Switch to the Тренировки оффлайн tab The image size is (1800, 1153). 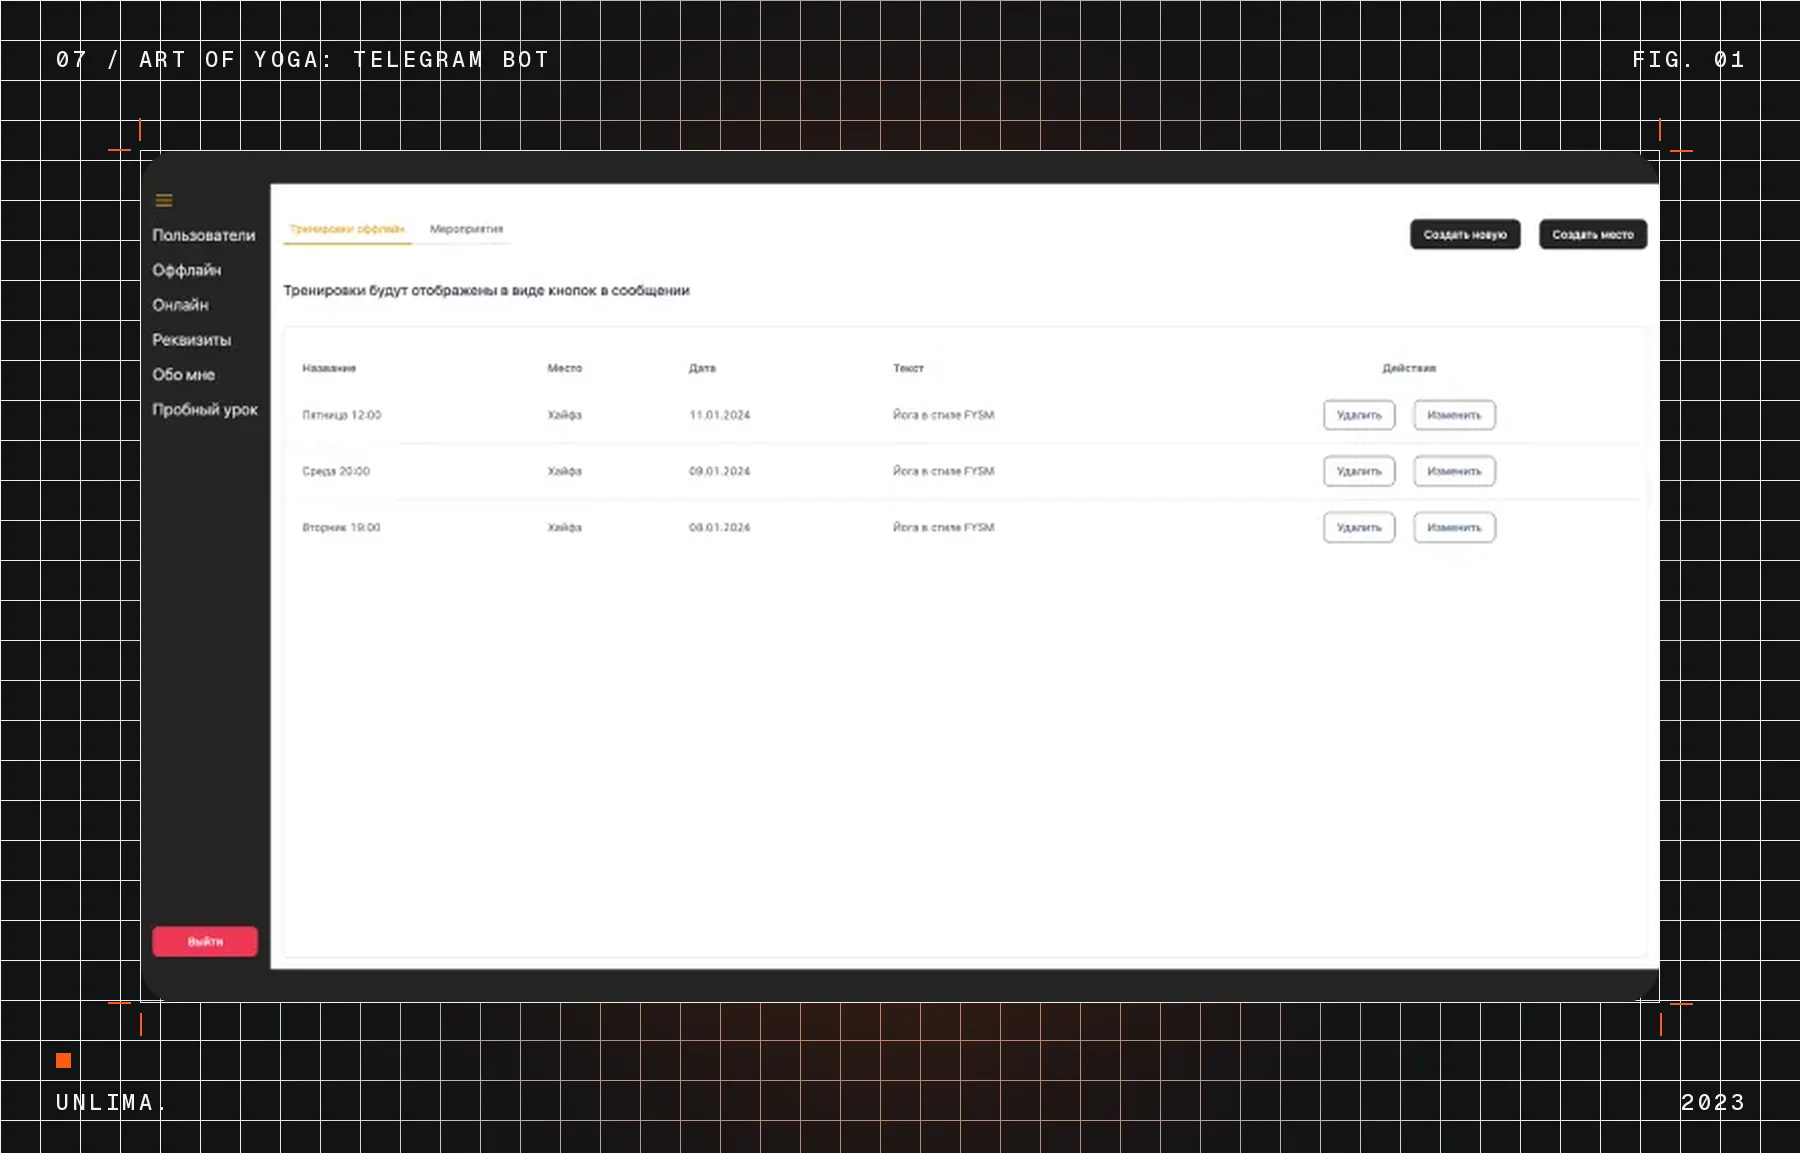[x=347, y=229]
